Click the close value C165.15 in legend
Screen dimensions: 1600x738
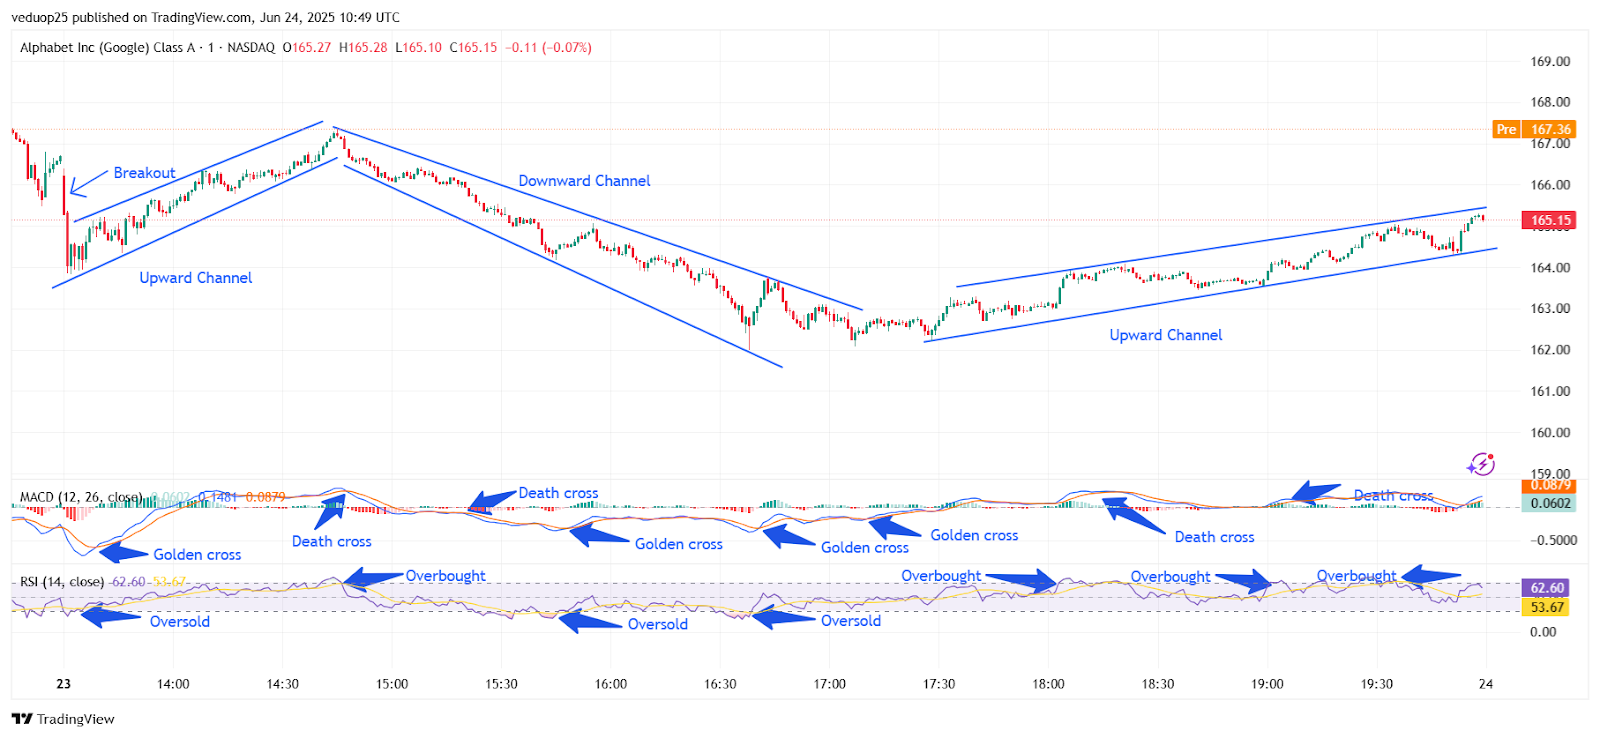click(473, 47)
